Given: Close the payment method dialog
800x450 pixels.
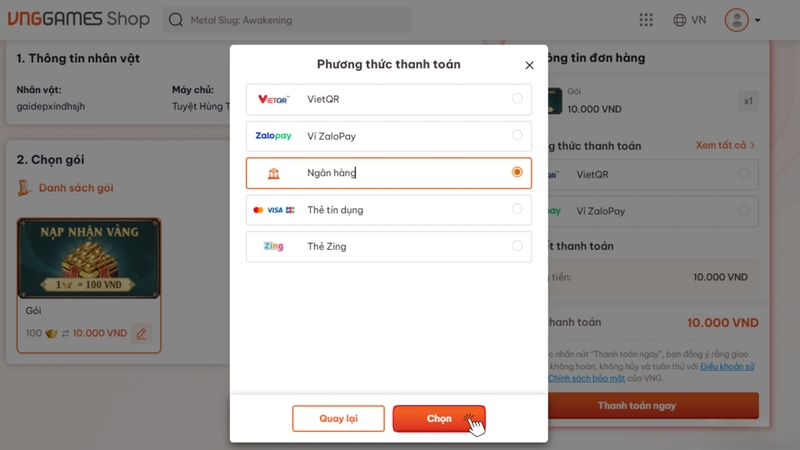Looking at the screenshot, I should pos(529,65).
